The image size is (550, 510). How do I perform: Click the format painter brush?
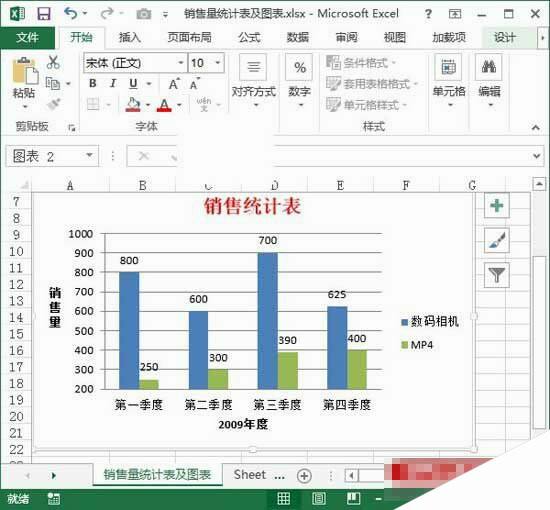click(53, 104)
